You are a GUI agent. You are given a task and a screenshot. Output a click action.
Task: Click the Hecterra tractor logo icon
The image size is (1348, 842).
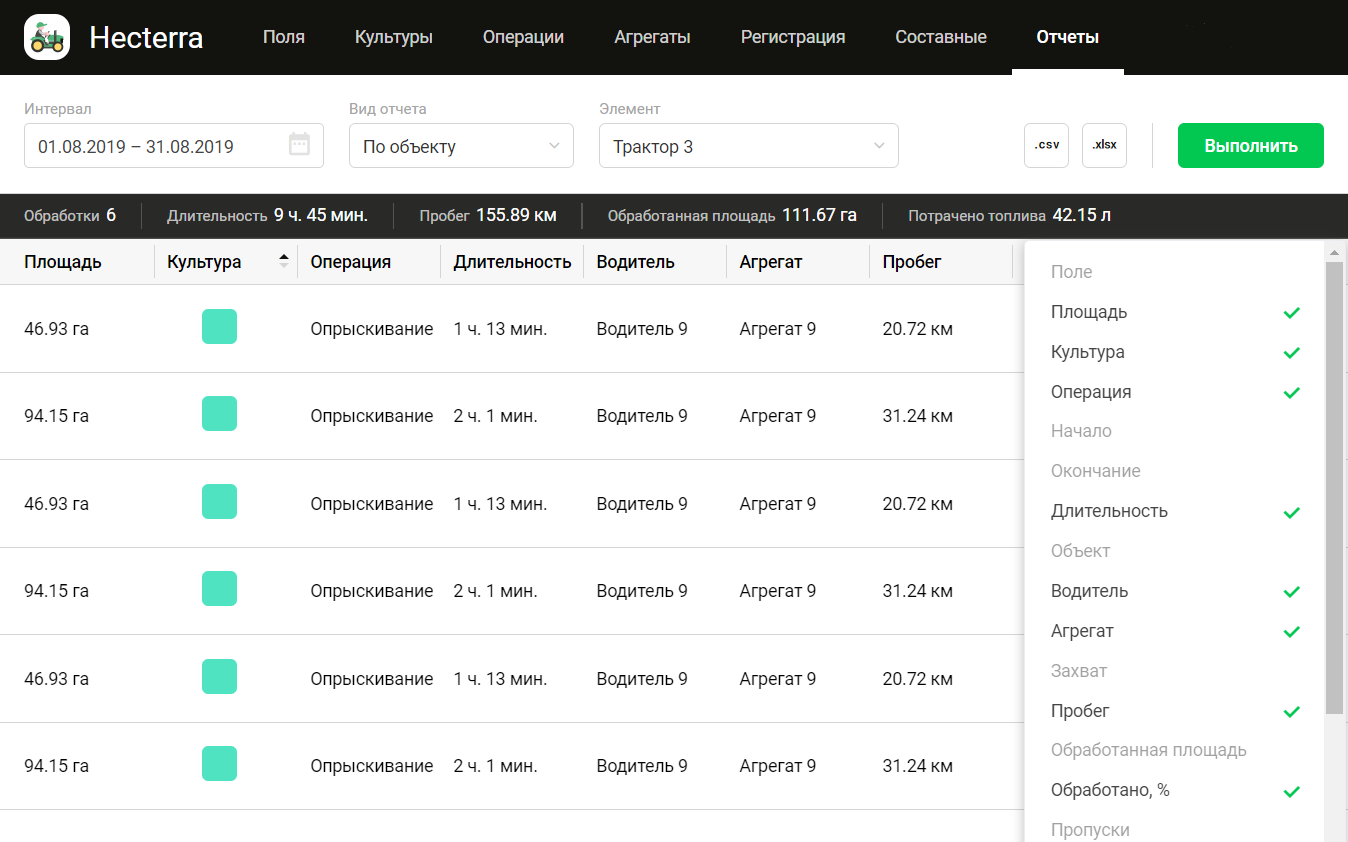pyautogui.click(x=46, y=37)
